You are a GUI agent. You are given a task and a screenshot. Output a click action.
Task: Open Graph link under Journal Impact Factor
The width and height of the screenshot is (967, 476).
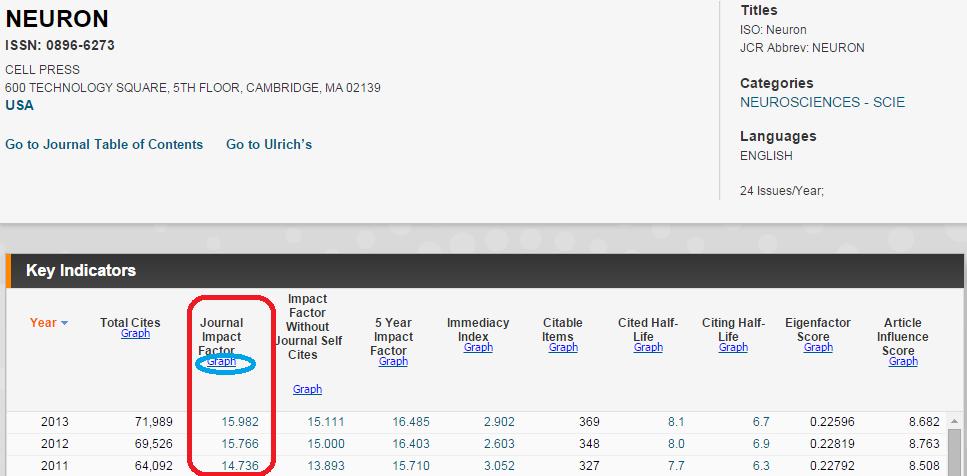coord(221,362)
